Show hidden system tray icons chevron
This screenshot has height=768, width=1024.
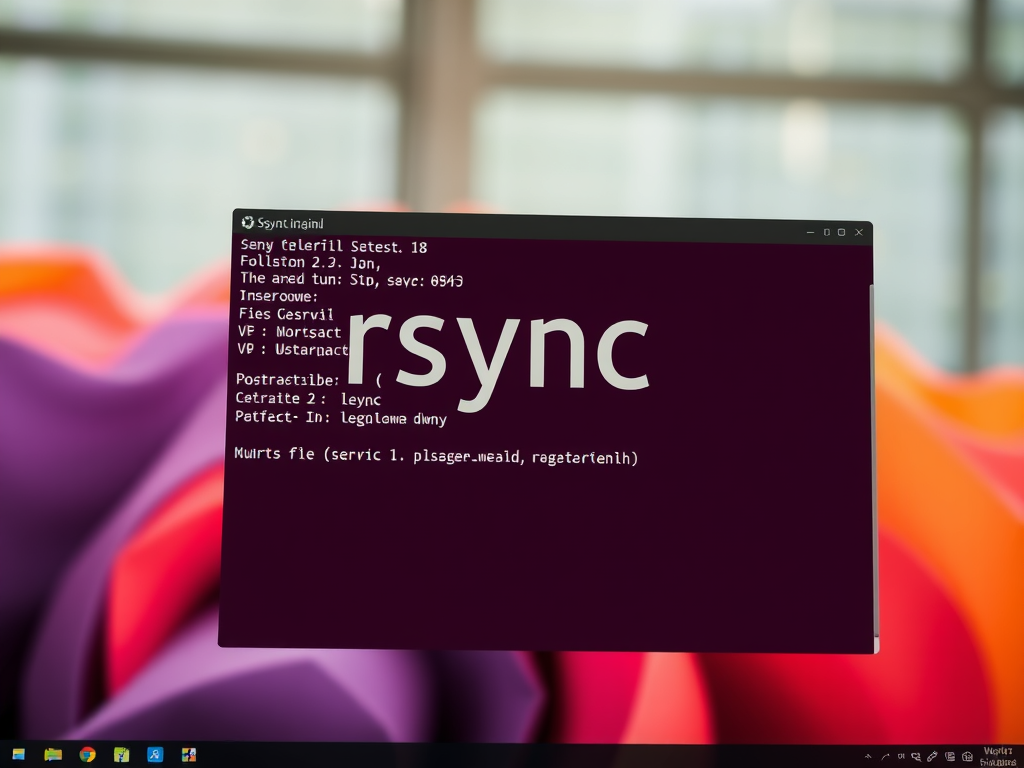click(868, 756)
